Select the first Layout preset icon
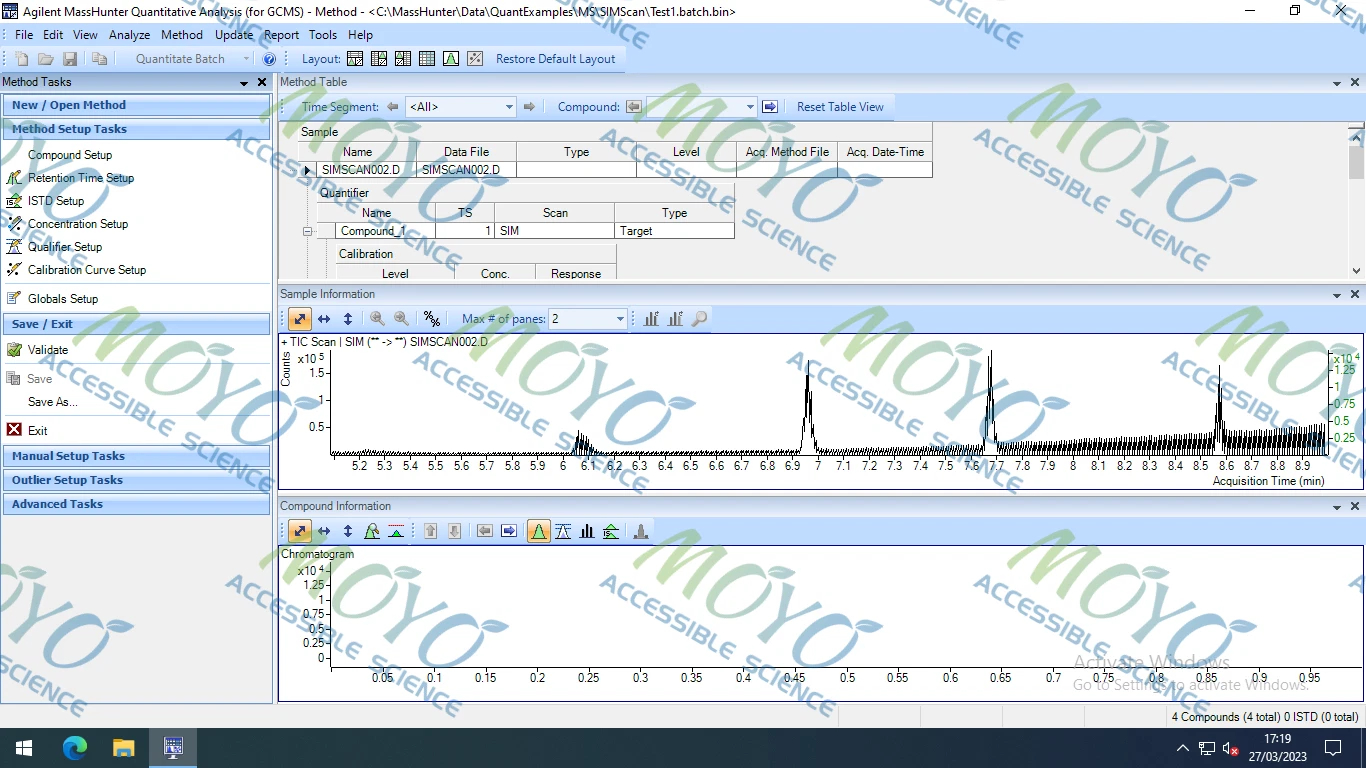The image size is (1366, 768). 355,59
